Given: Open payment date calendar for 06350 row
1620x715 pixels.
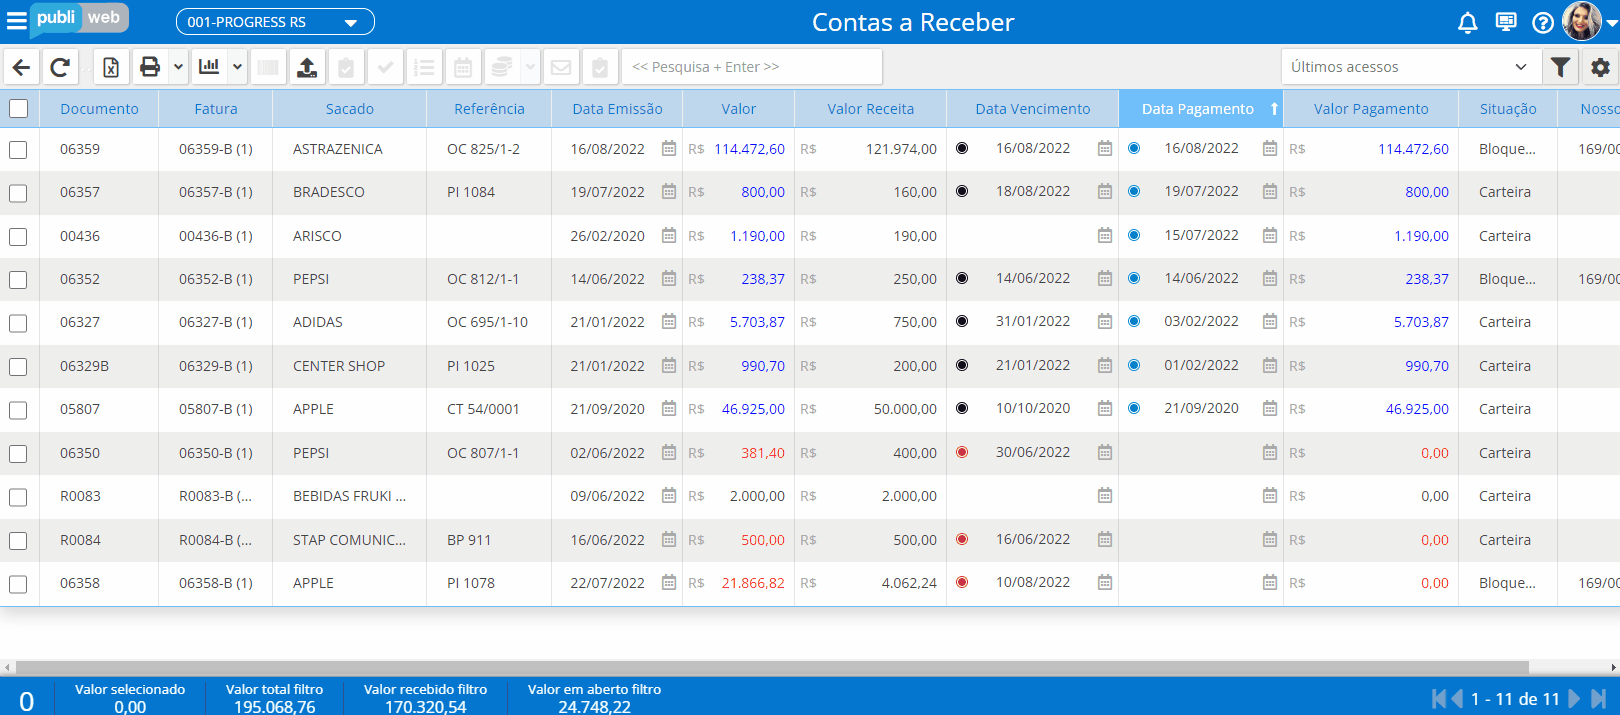Looking at the screenshot, I should (x=1270, y=453).
